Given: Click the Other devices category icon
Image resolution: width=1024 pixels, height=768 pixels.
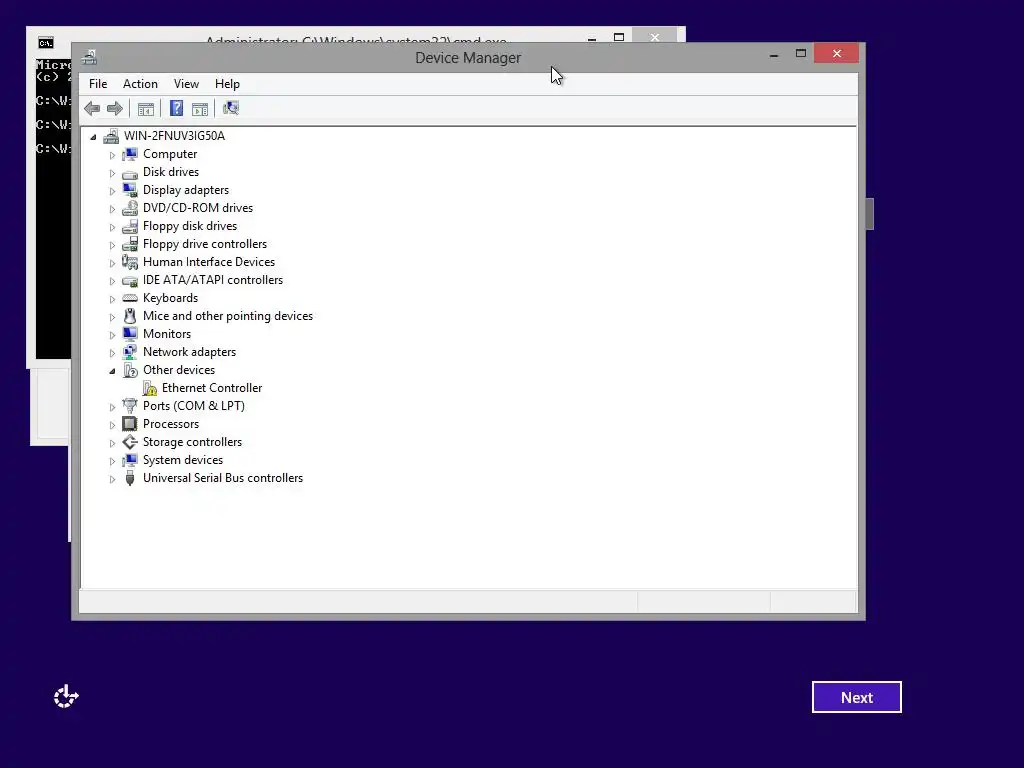Looking at the screenshot, I should pos(130,370).
